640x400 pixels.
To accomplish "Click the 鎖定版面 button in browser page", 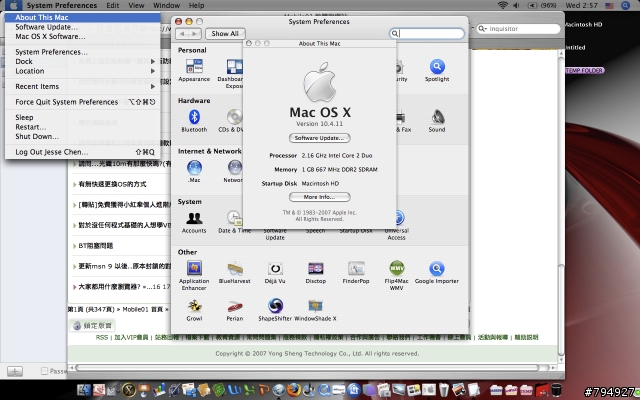I will click(x=92, y=325).
